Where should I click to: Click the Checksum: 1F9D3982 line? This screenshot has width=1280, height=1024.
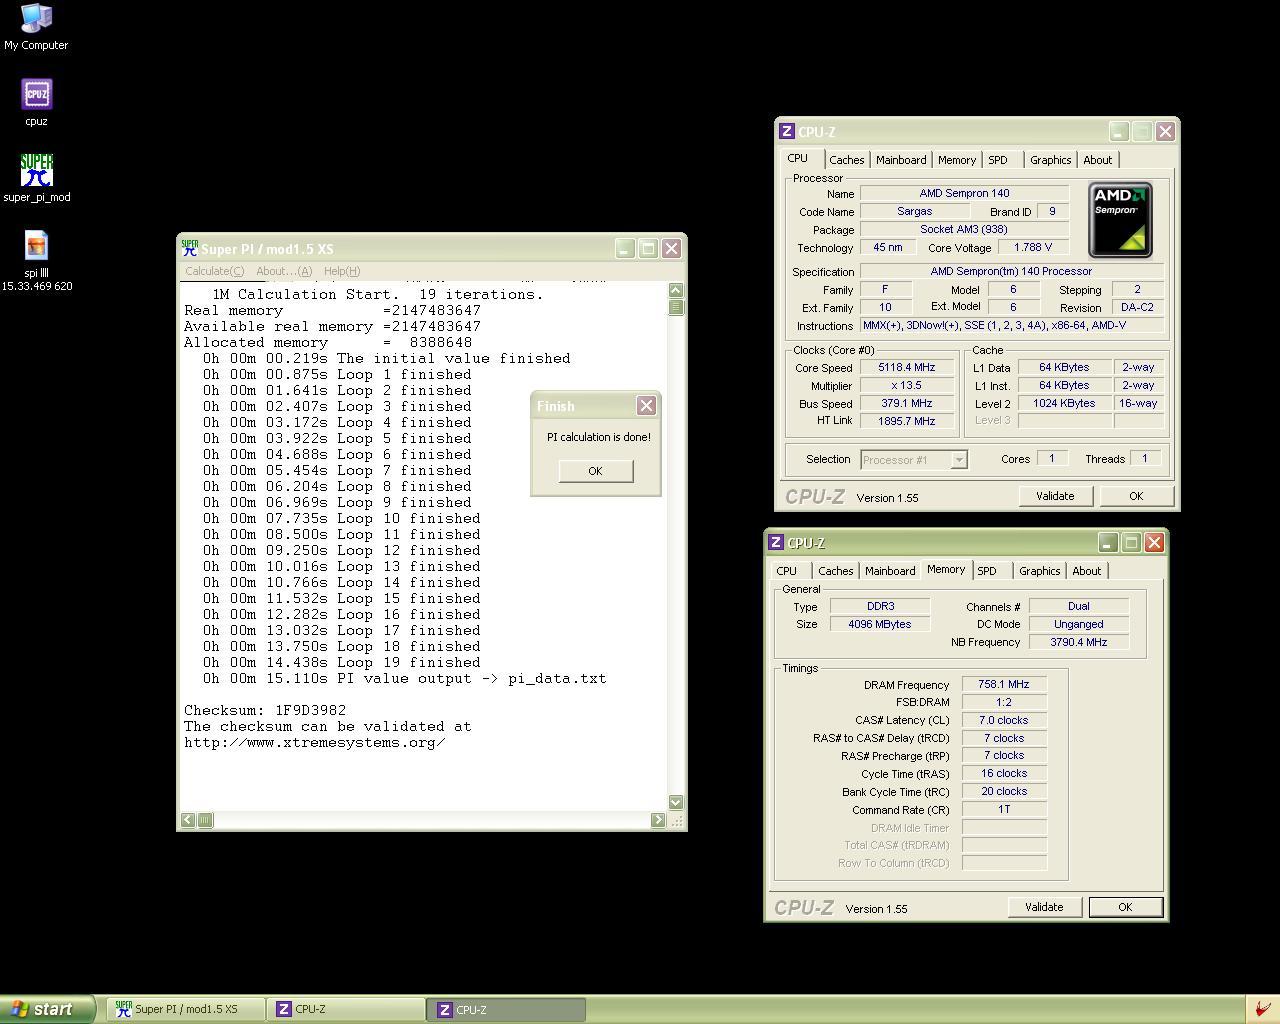(265, 711)
